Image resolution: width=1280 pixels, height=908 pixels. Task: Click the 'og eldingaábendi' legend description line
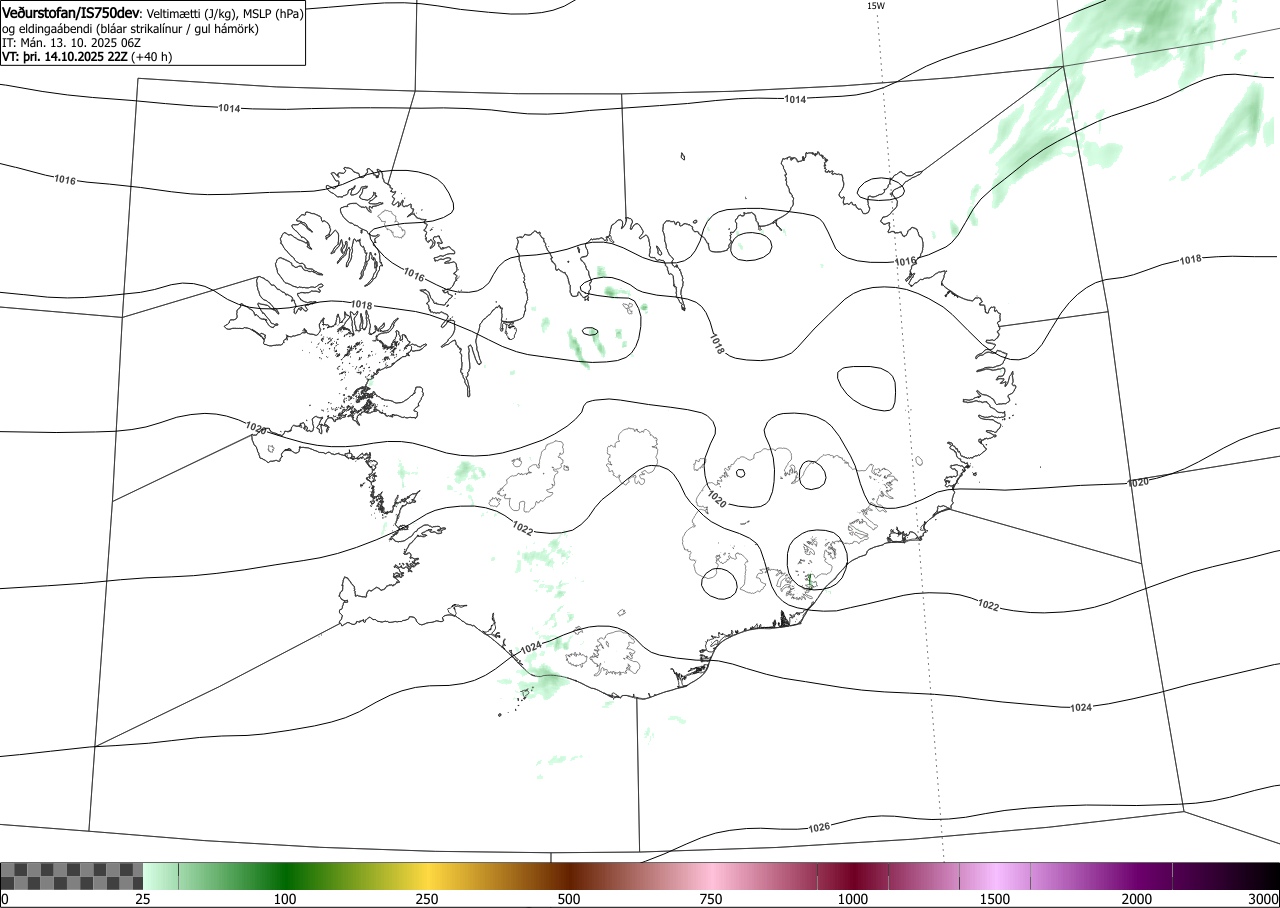[130, 29]
